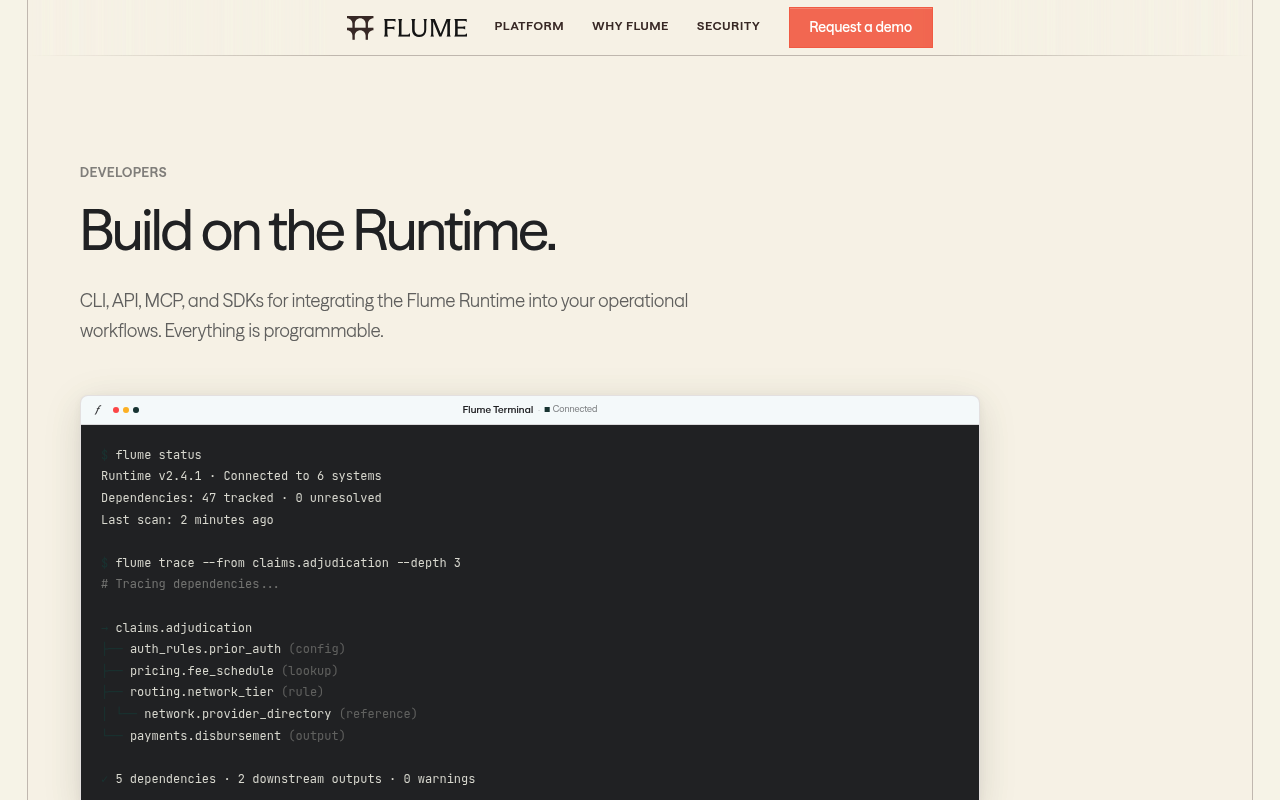Screen dimensions: 1280x800
Task: Click the yellow terminal window dot
Action: (x=126, y=410)
